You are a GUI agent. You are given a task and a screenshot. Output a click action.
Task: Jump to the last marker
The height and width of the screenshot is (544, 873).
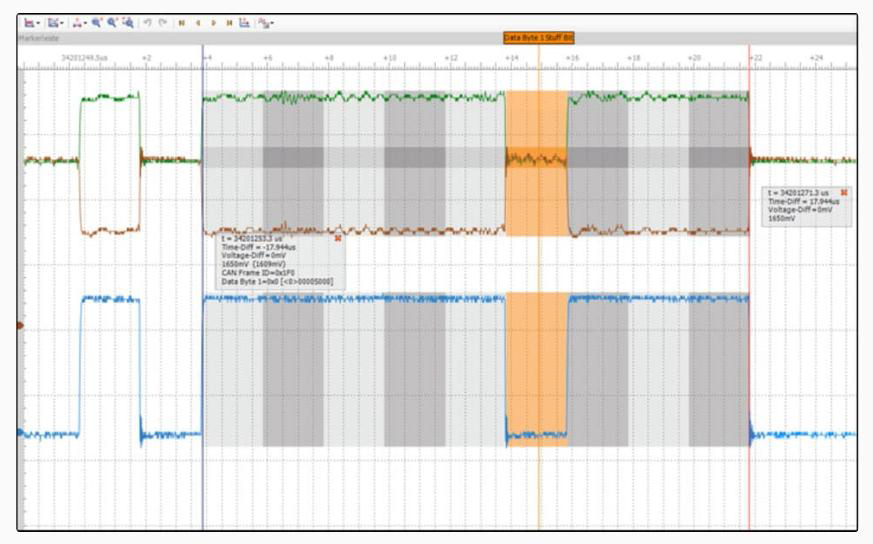229,23
